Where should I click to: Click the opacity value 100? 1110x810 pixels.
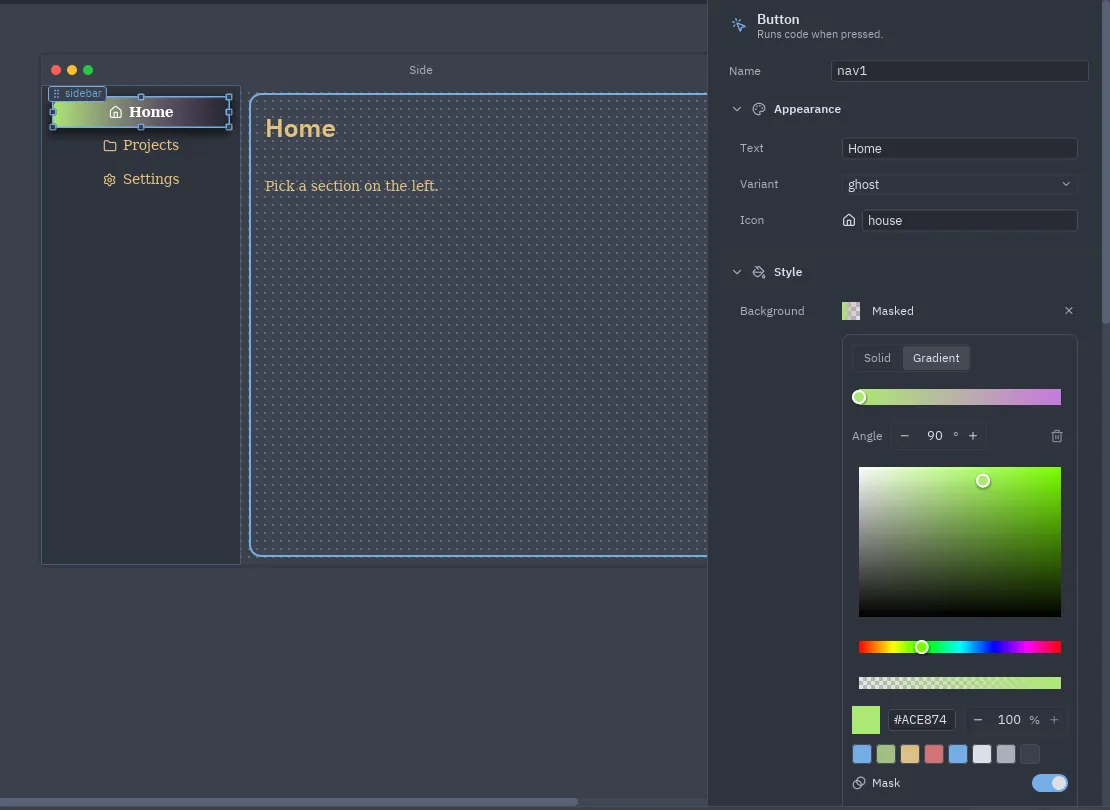tap(1009, 720)
